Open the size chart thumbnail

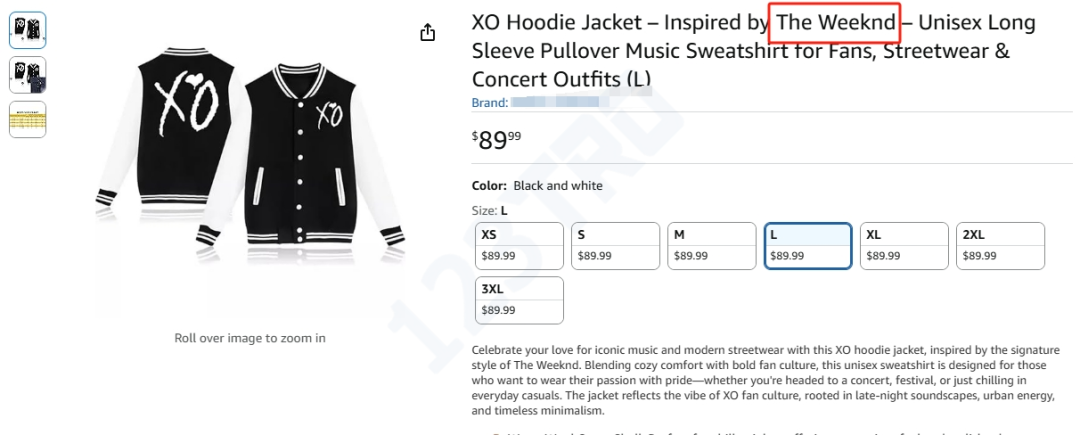click(28, 120)
